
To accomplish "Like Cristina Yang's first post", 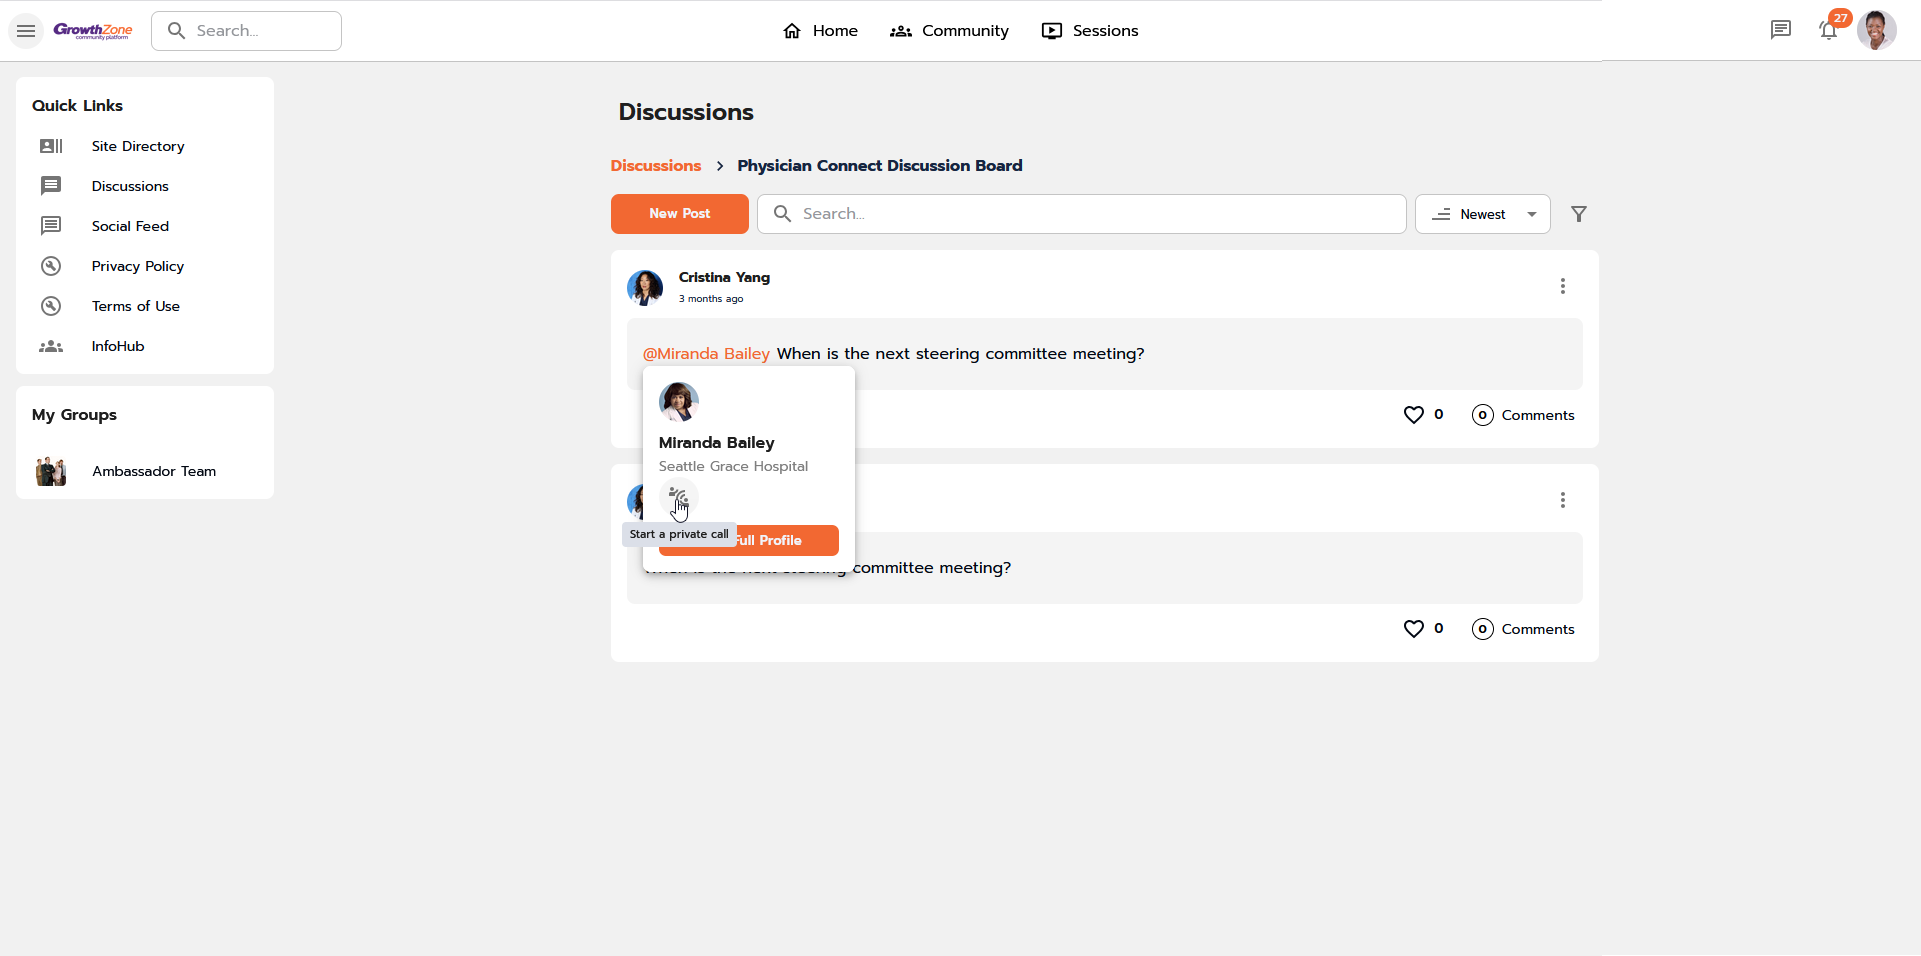I will point(1413,415).
